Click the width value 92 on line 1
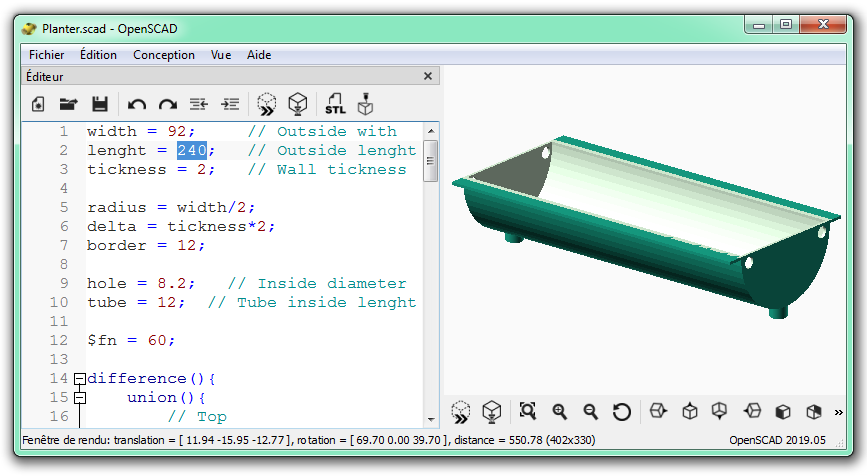The width and height of the screenshot is (867, 476). [x=177, y=132]
